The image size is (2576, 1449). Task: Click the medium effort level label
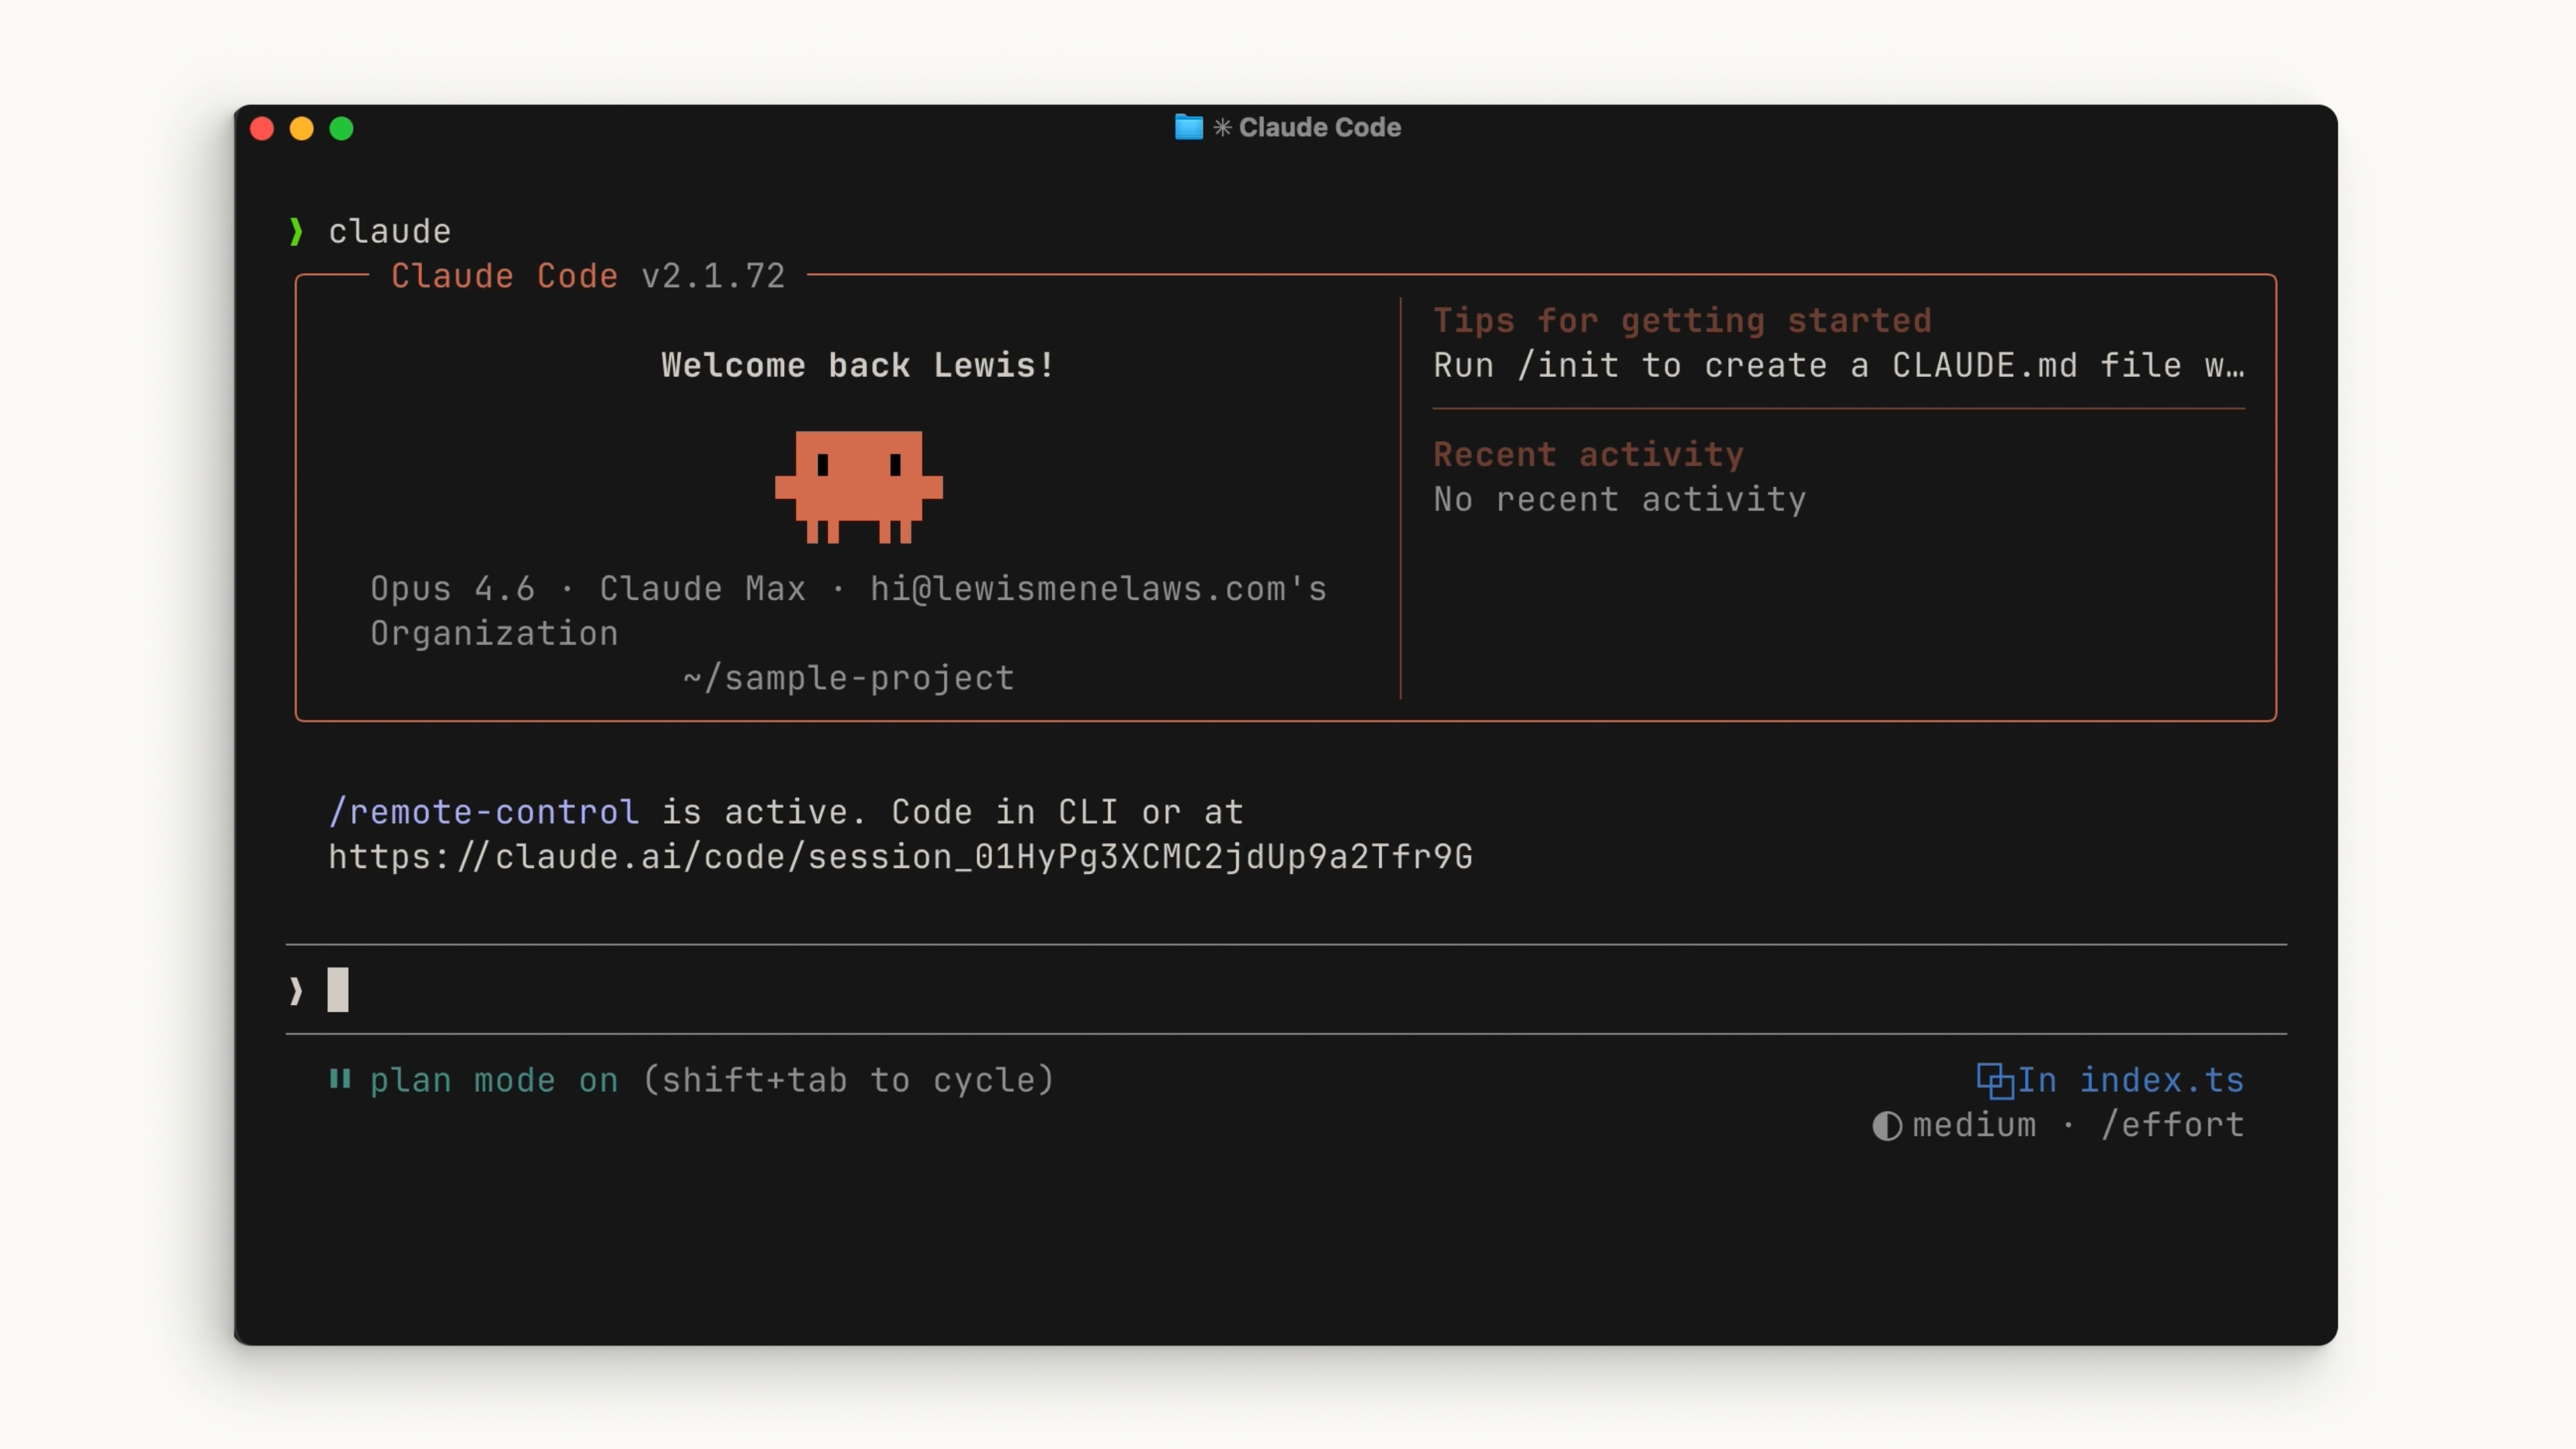(1974, 1125)
